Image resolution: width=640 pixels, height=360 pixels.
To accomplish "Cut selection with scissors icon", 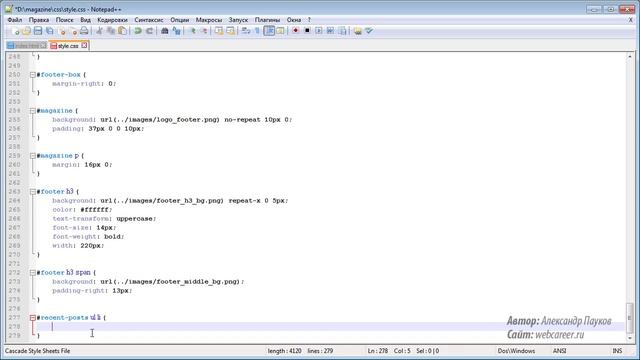I will point(99,31).
